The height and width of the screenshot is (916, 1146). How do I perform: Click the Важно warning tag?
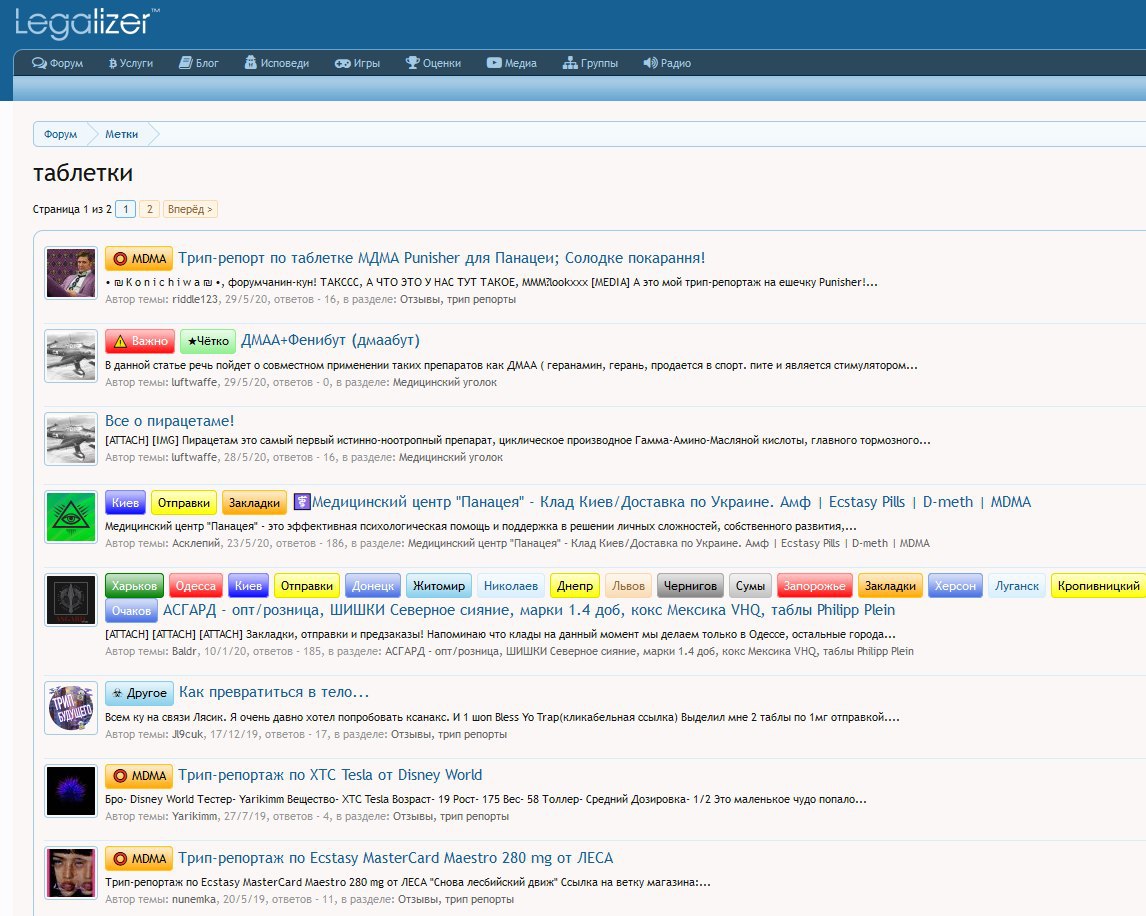(x=140, y=341)
